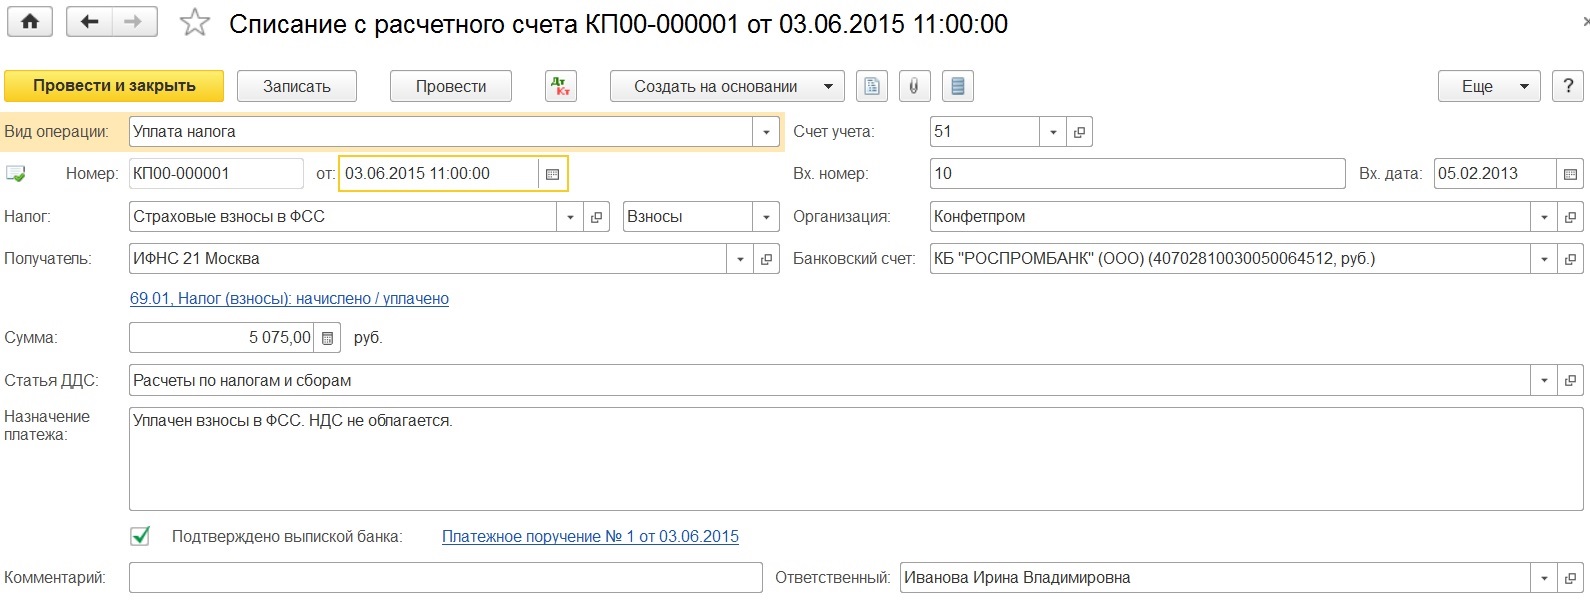
Task: Open the Еще menu
Action: [x=1488, y=86]
